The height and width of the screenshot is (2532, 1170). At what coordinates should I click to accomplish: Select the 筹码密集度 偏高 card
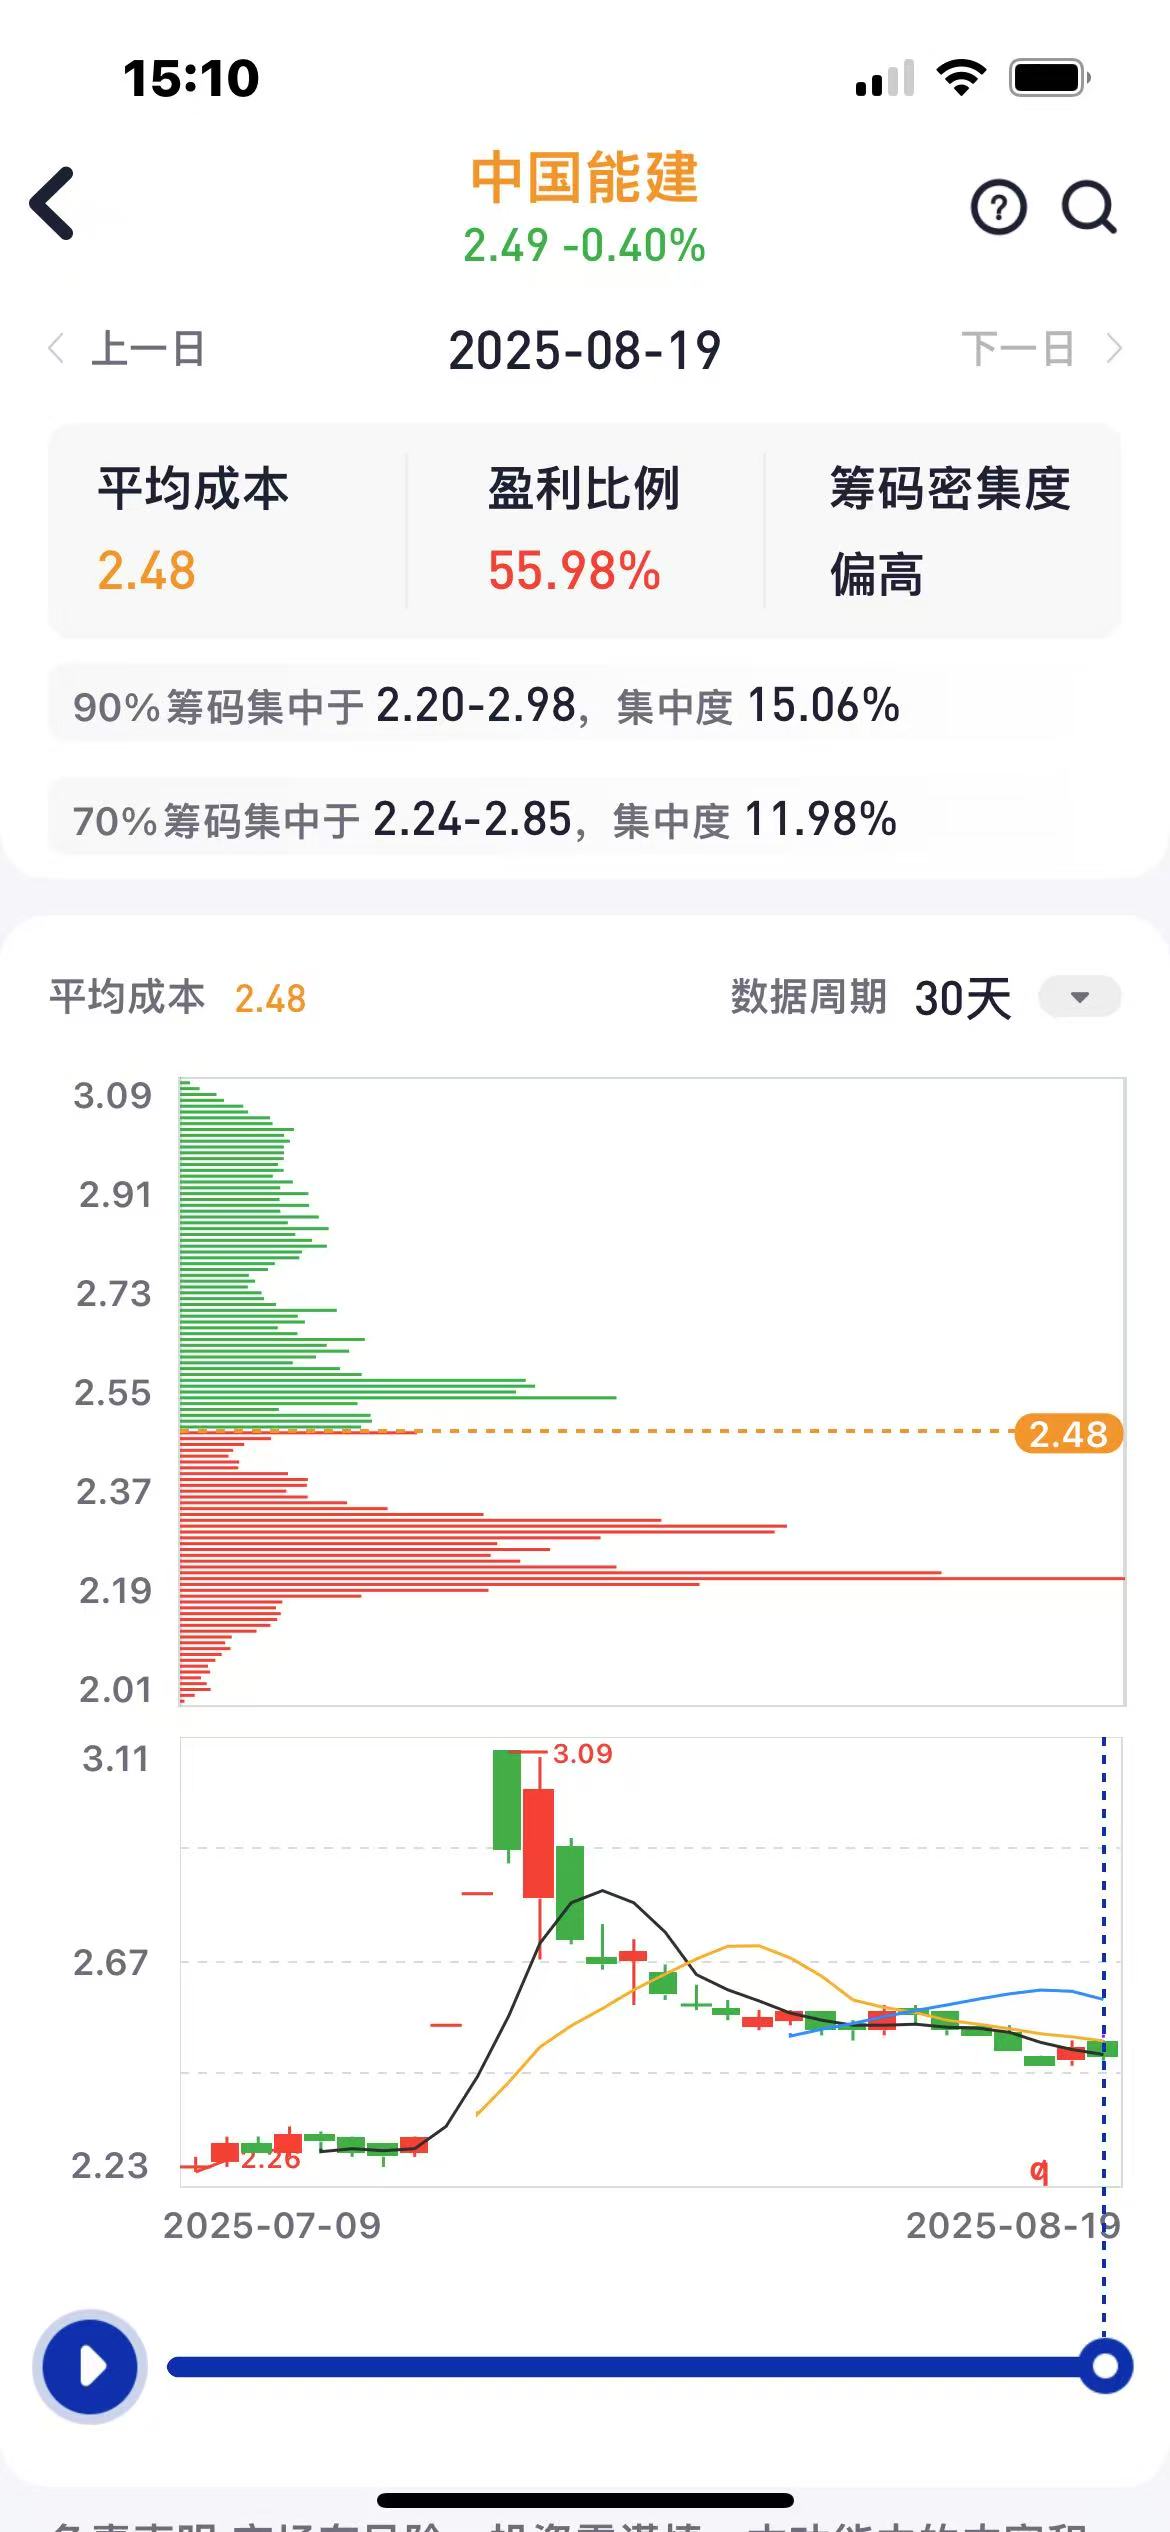pos(943,530)
